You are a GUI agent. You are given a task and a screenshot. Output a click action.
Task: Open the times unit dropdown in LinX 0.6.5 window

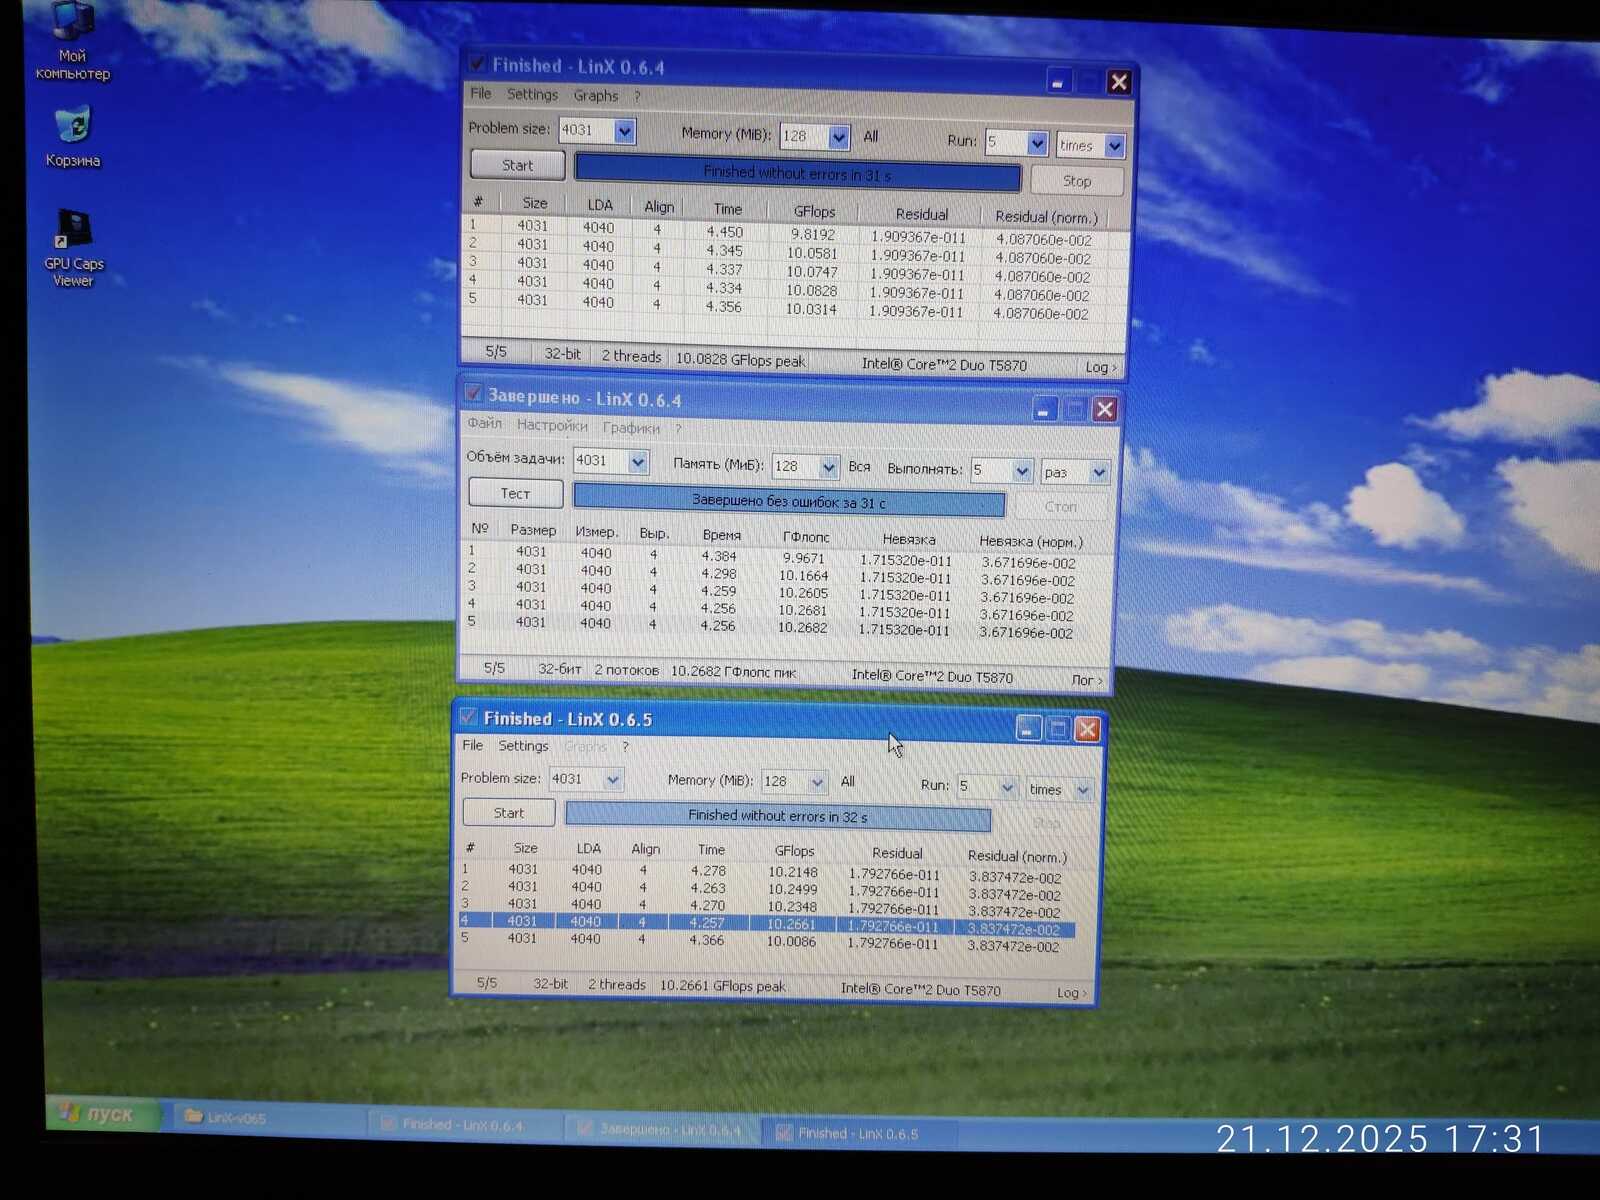(x=1083, y=790)
